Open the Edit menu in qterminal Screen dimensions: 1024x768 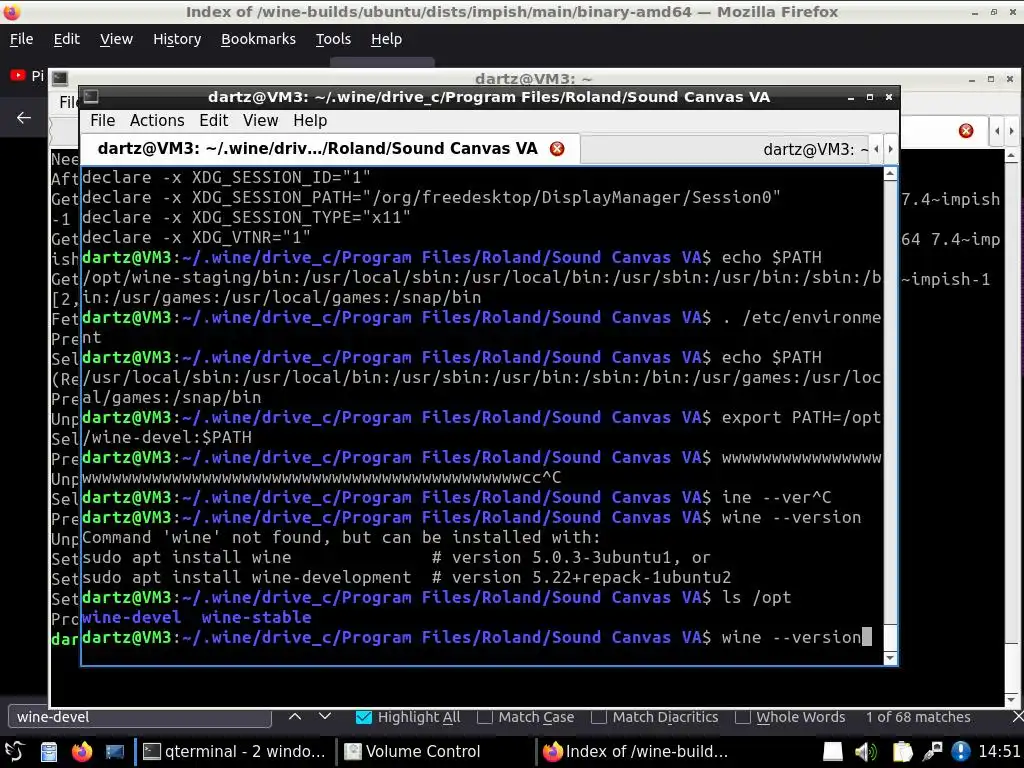point(214,121)
